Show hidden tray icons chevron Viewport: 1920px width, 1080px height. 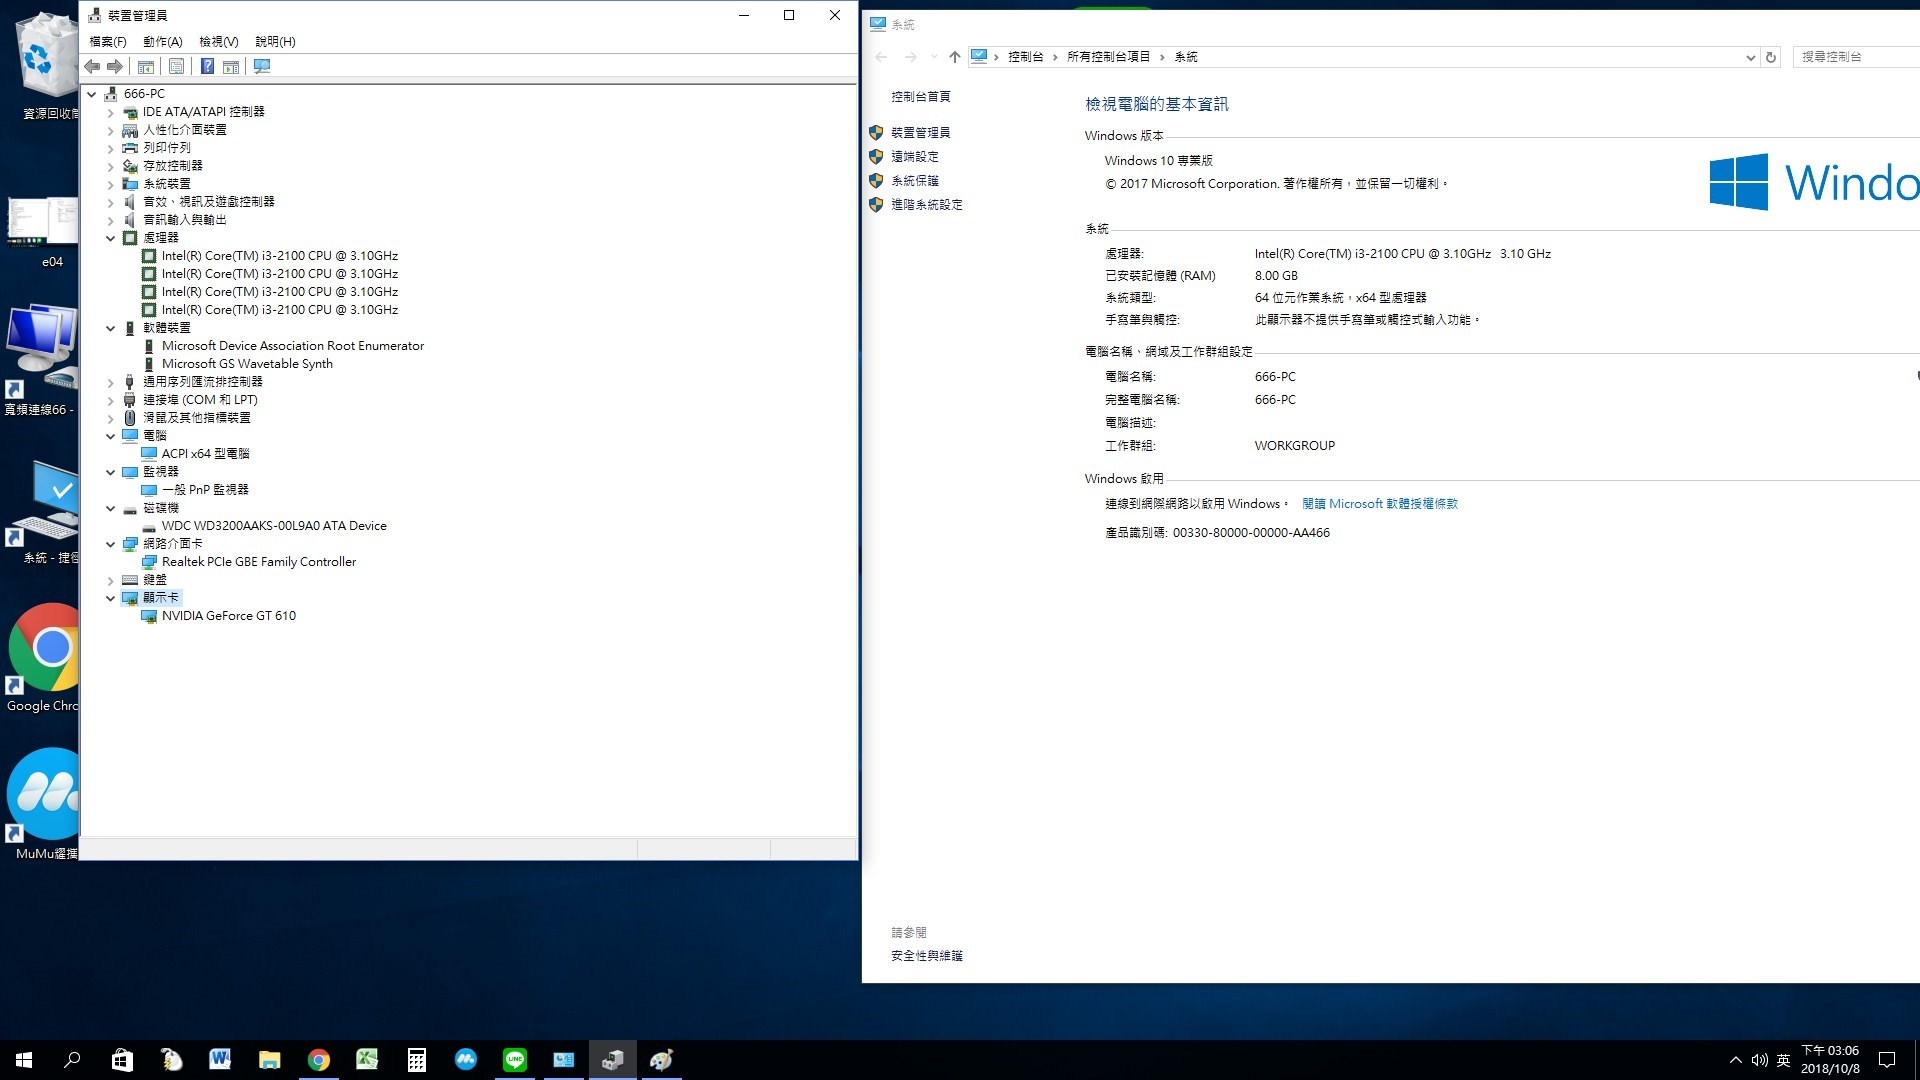click(1735, 1060)
